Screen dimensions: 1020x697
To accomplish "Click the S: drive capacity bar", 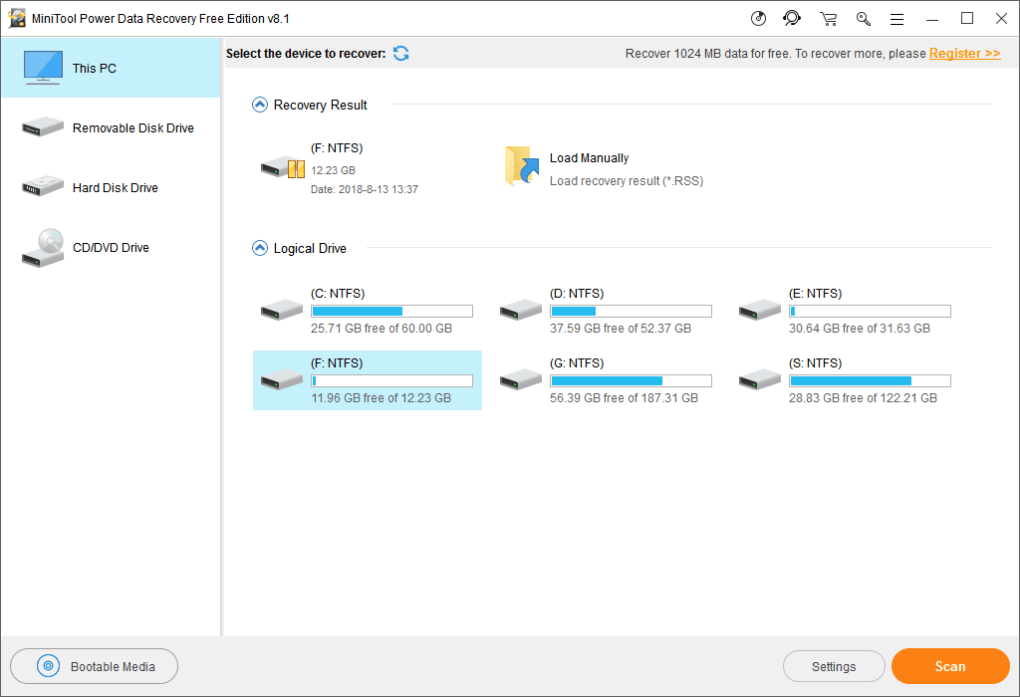I will click(x=869, y=380).
